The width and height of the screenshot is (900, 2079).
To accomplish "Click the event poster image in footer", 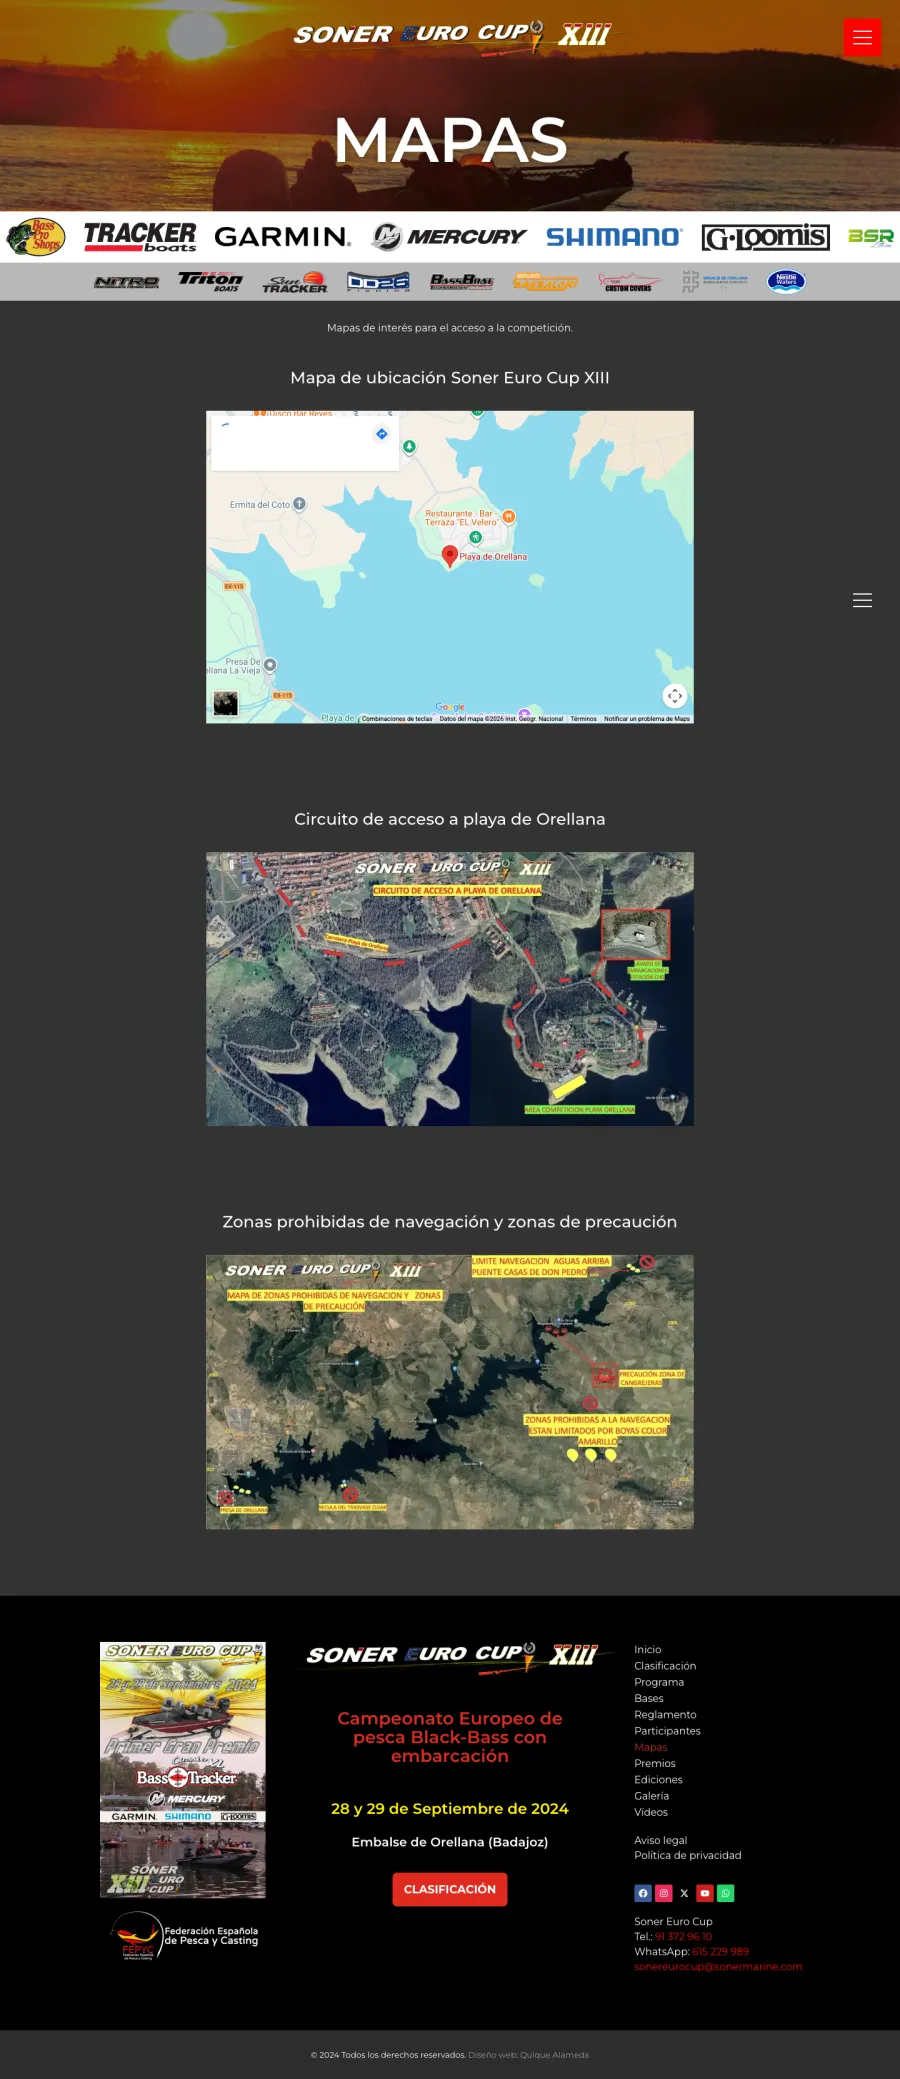I will (183, 1769).
